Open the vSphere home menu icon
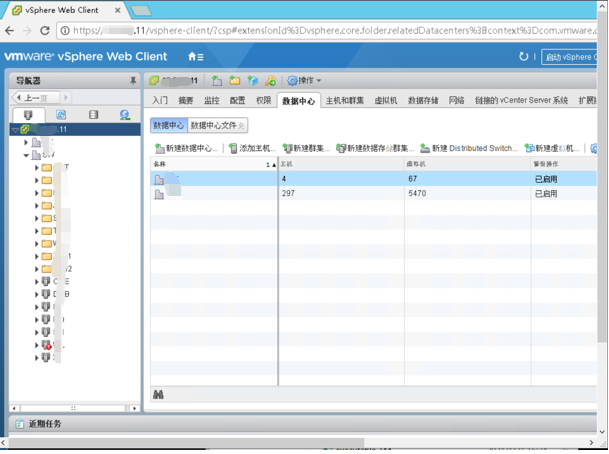Screen dimensions: 609x454 coord(195,57)
